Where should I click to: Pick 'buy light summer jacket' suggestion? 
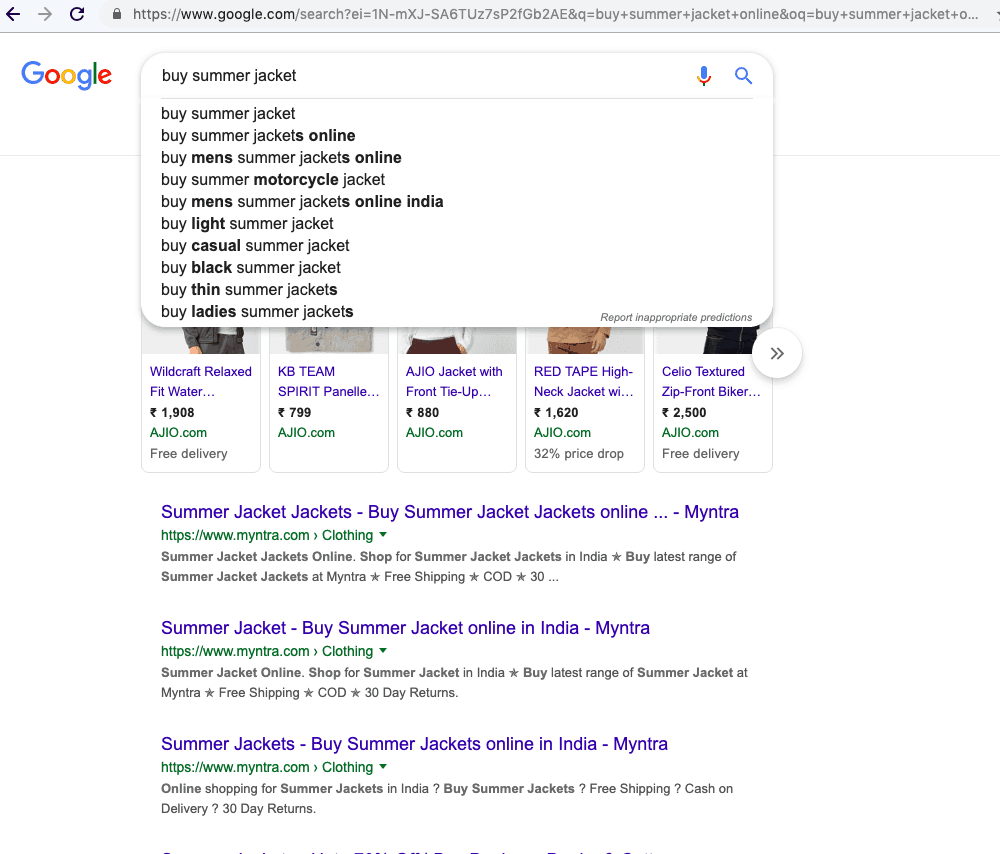tap(247, 224)
